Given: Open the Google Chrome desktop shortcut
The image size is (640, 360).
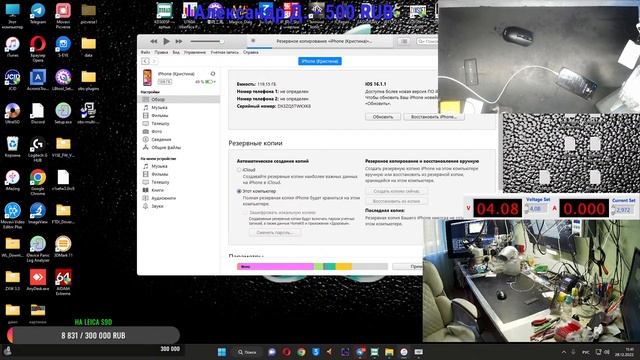Looking at the screenshot, I should pyautogui.click(x=38, y=182).
